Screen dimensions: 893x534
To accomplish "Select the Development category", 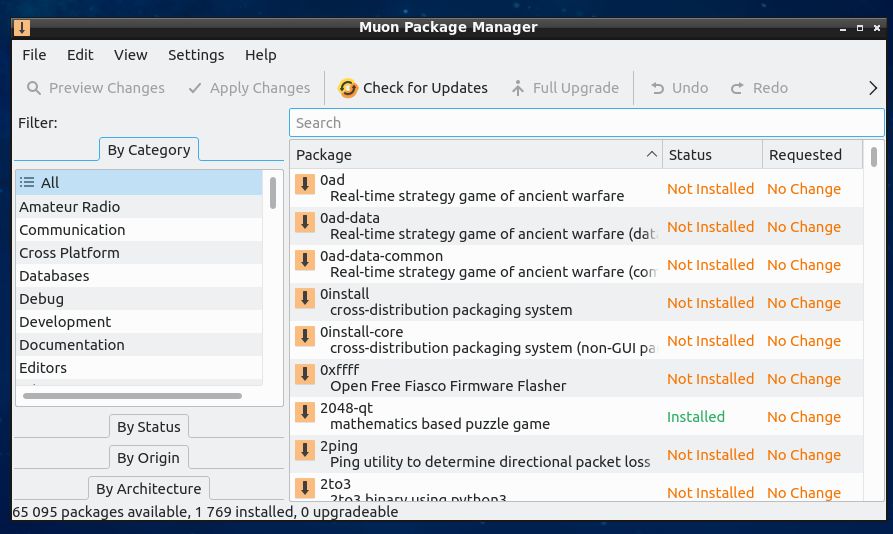I will click(x=139, y=322).
